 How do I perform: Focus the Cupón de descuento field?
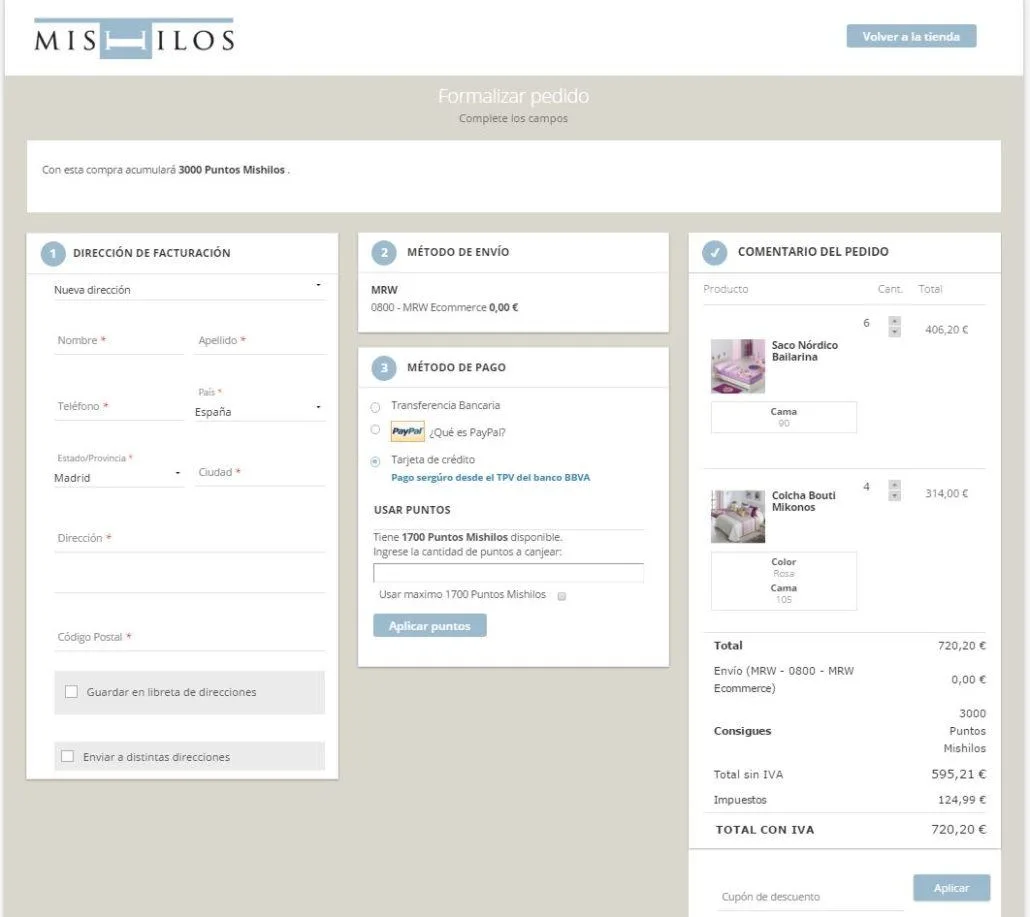coord(810,897)
